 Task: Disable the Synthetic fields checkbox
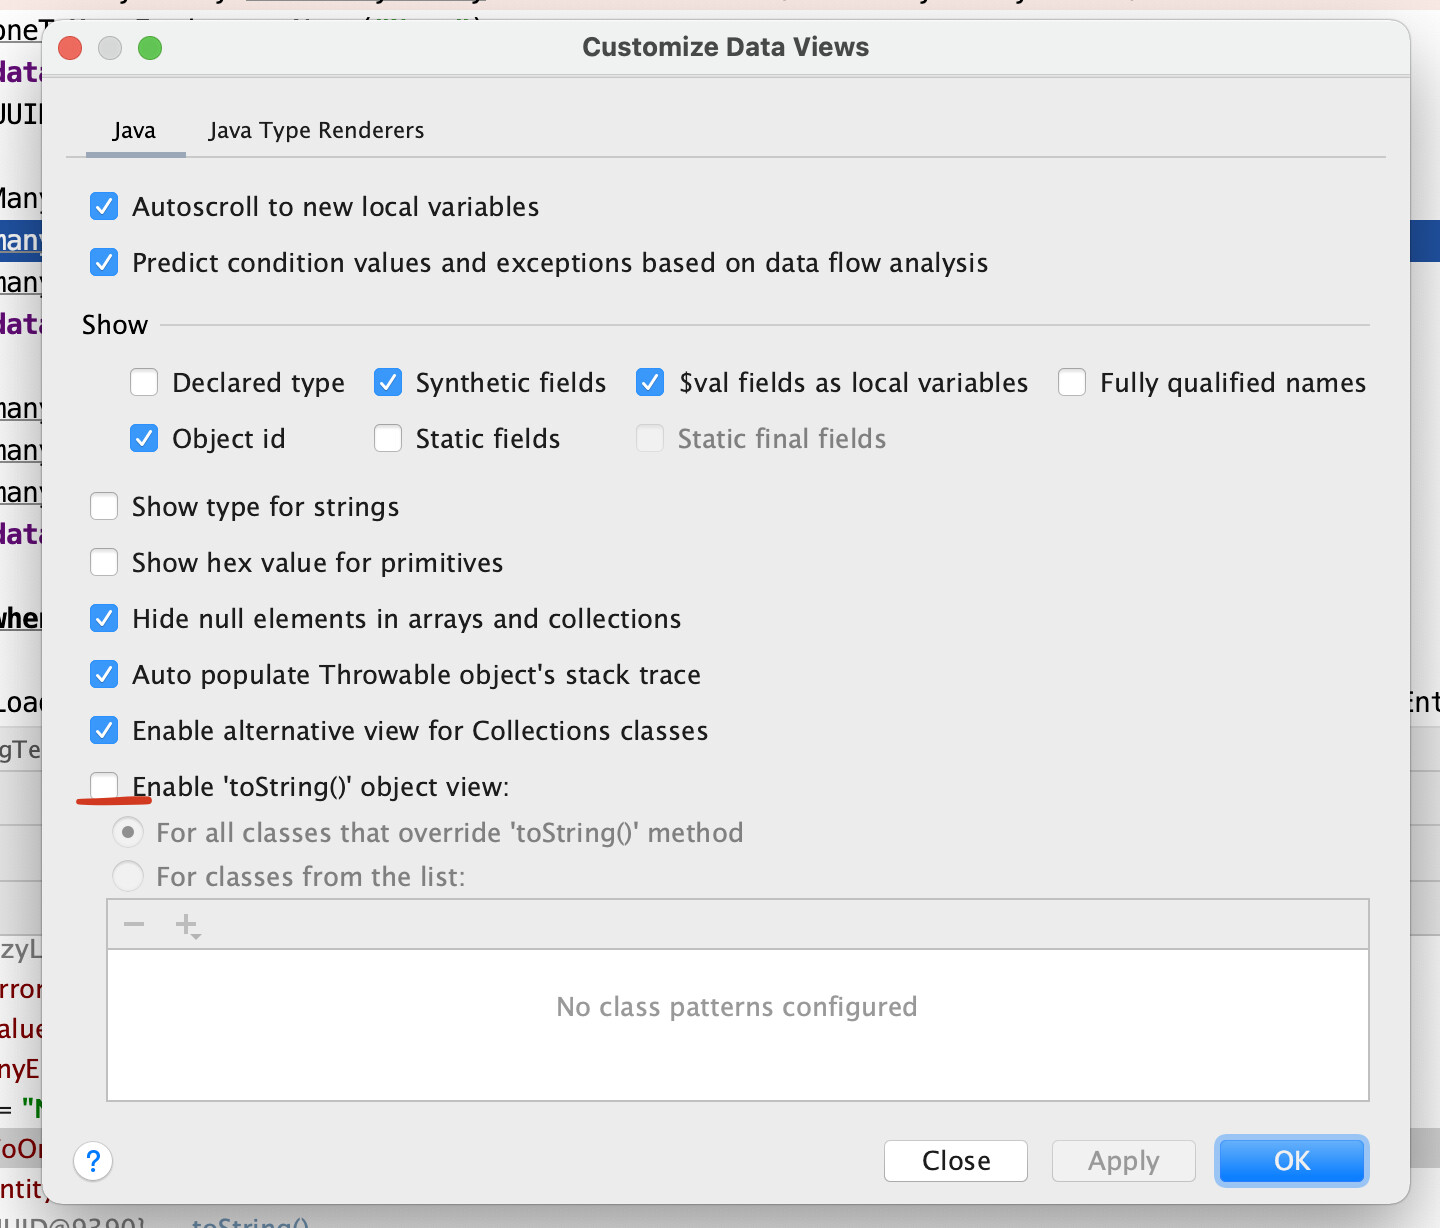click(388, 383)
